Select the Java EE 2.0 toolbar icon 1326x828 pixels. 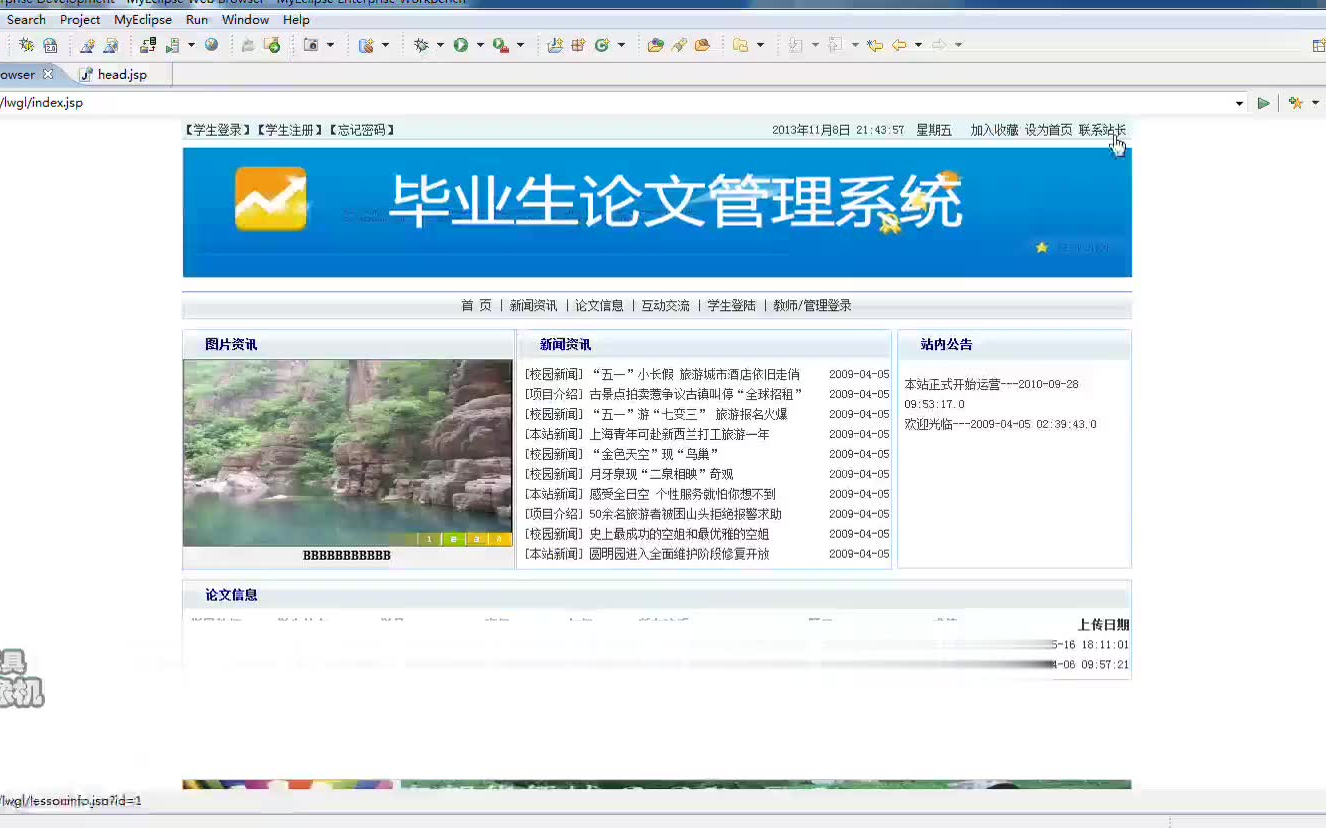tap(52, 45)
